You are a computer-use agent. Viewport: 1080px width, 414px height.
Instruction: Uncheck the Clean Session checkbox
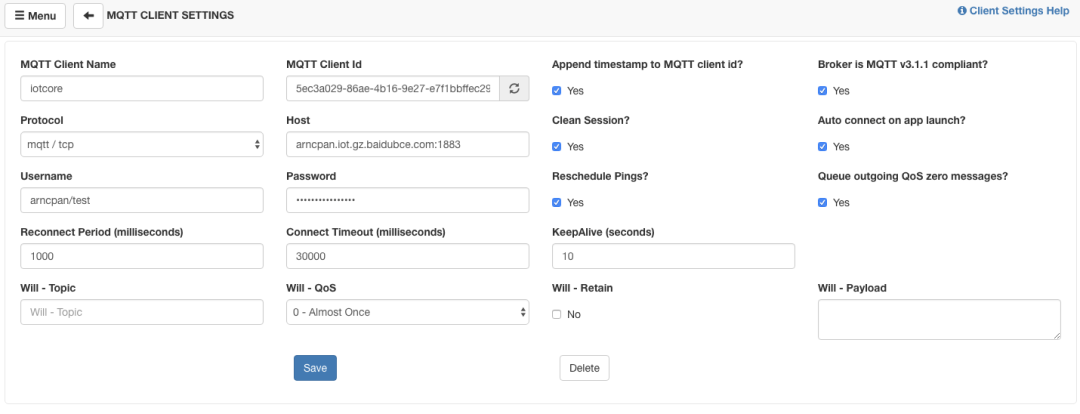point(557,147)
